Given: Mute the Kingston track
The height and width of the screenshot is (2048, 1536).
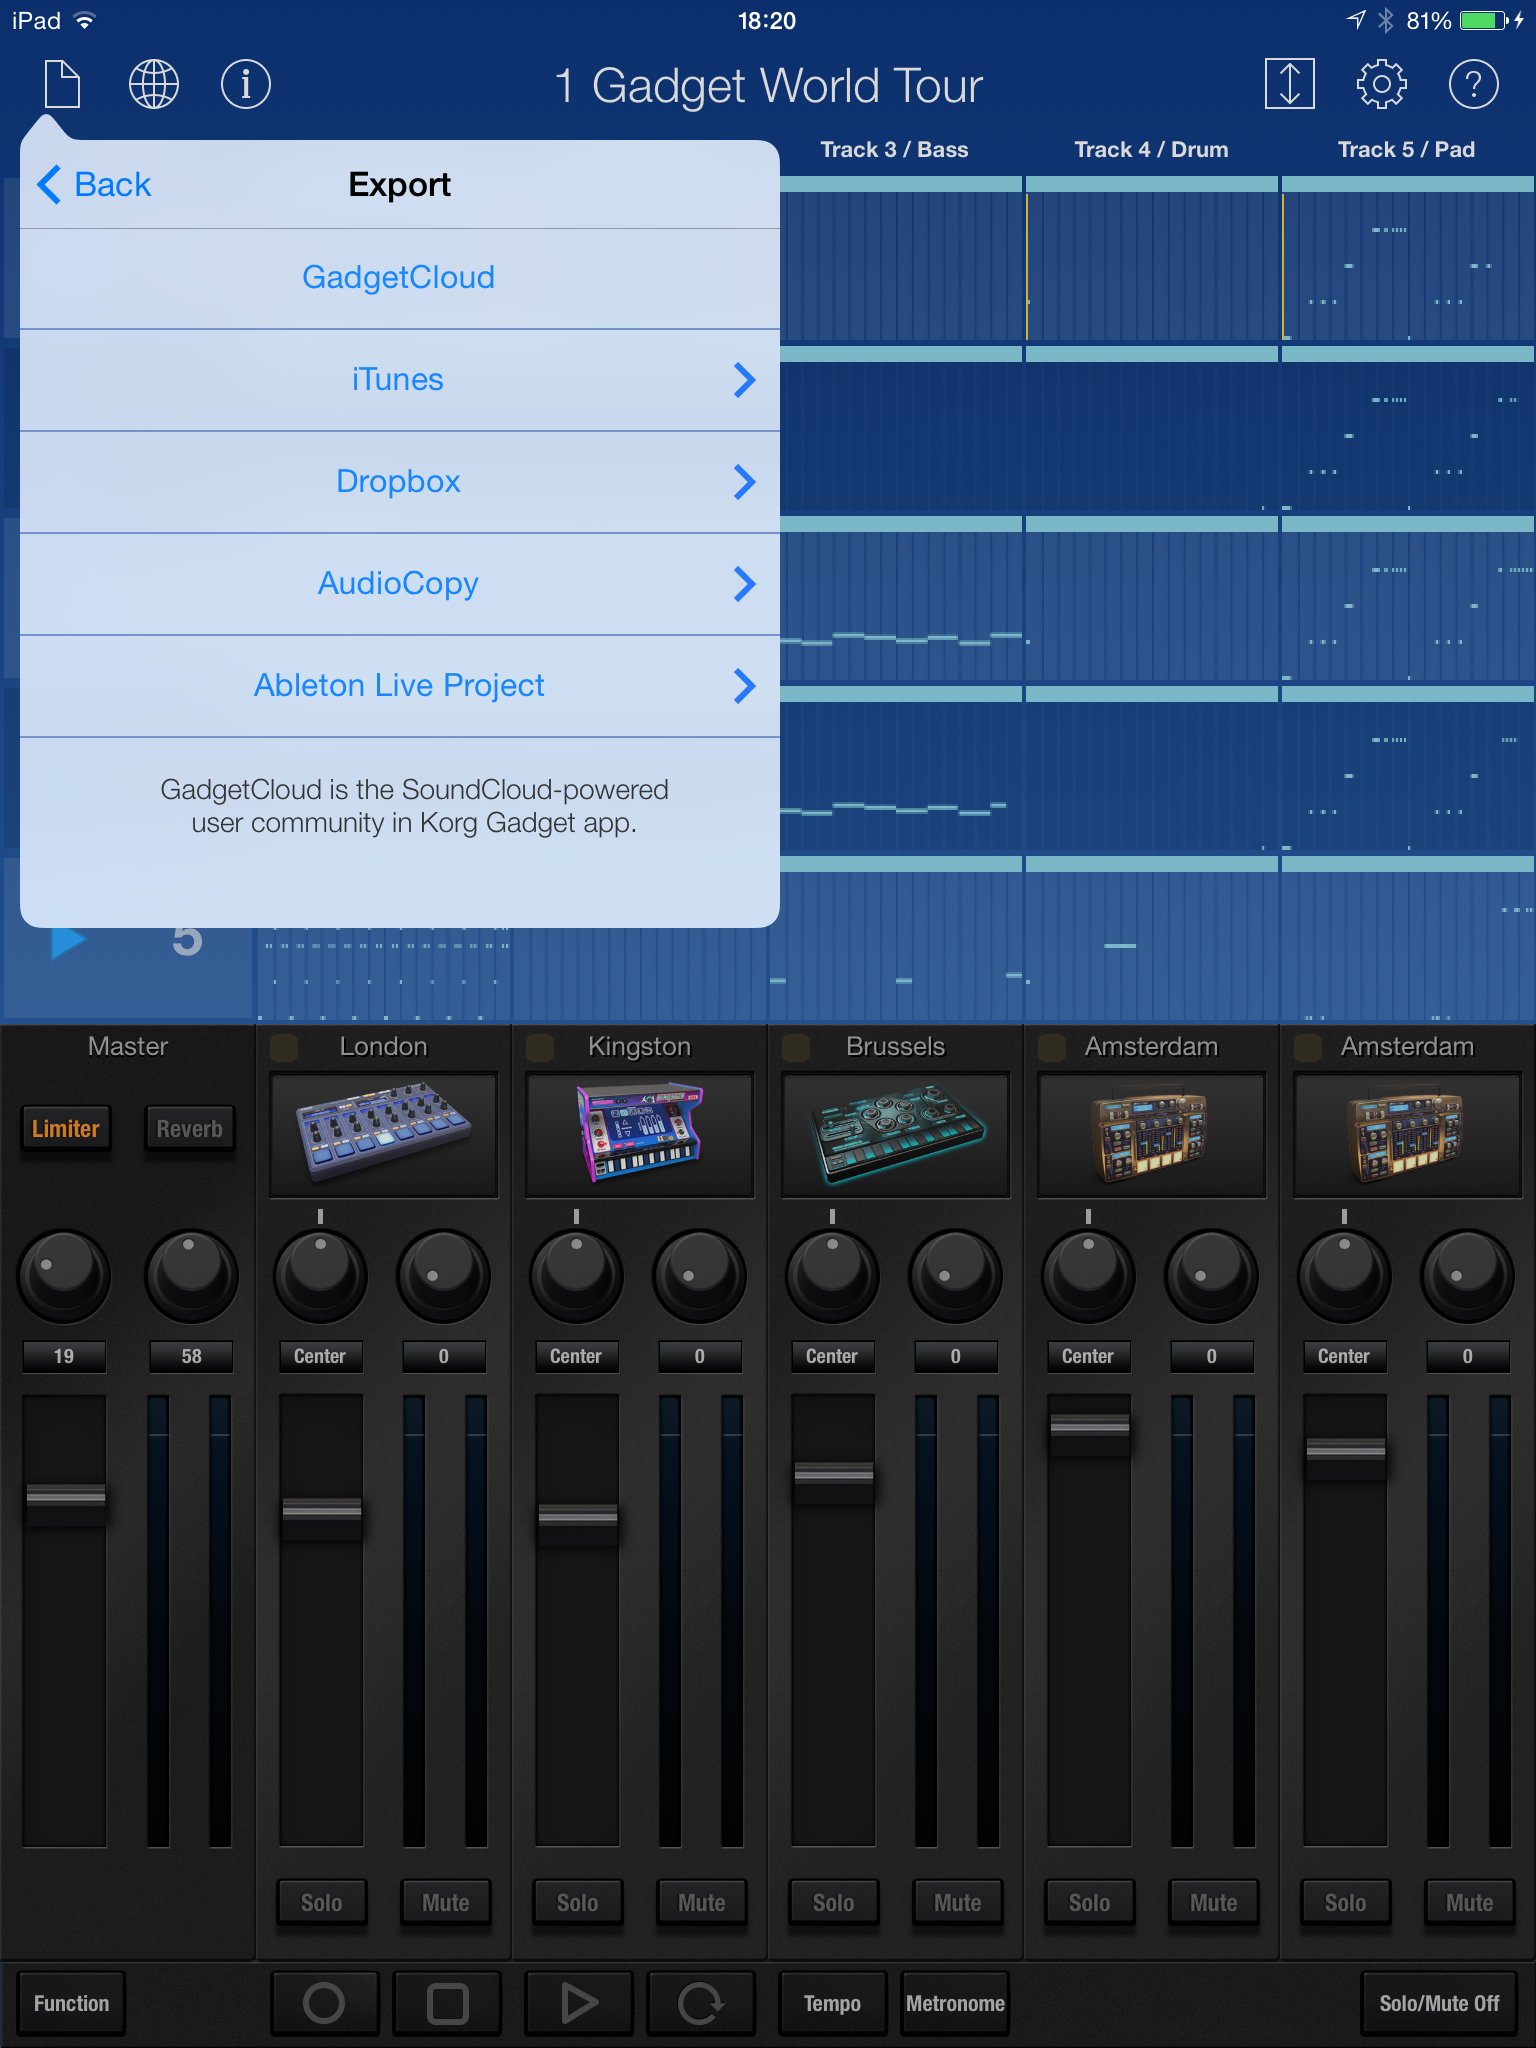Looking at the screenshot, I should pos(702,1903).
